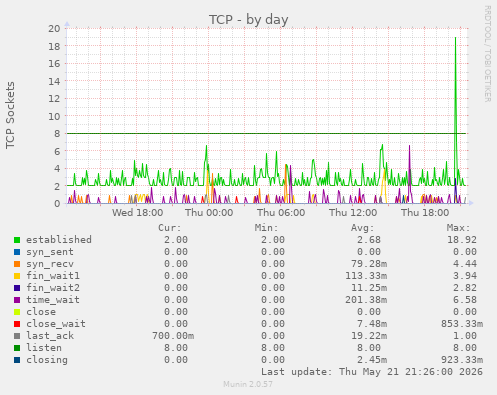
Task: Click the "Min:" column header
Action: (266, 228)
